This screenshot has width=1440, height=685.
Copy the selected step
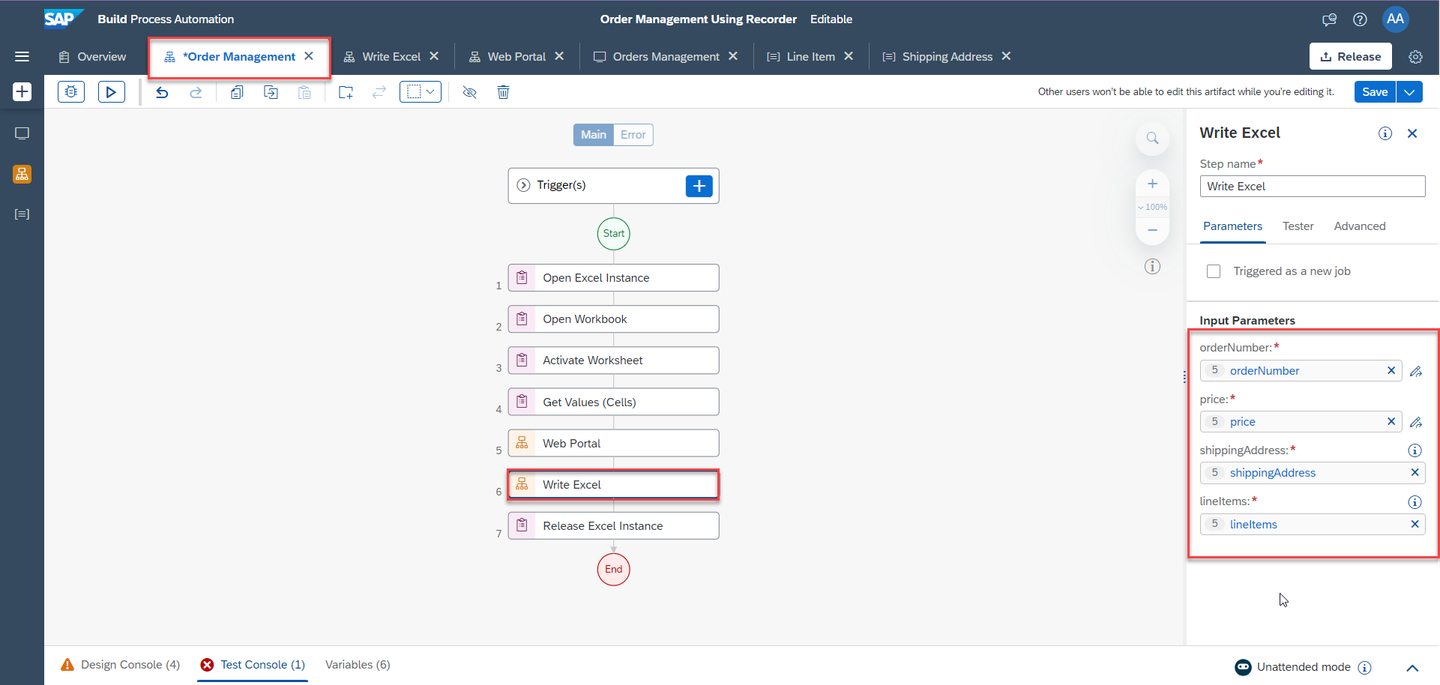(237, 92)
